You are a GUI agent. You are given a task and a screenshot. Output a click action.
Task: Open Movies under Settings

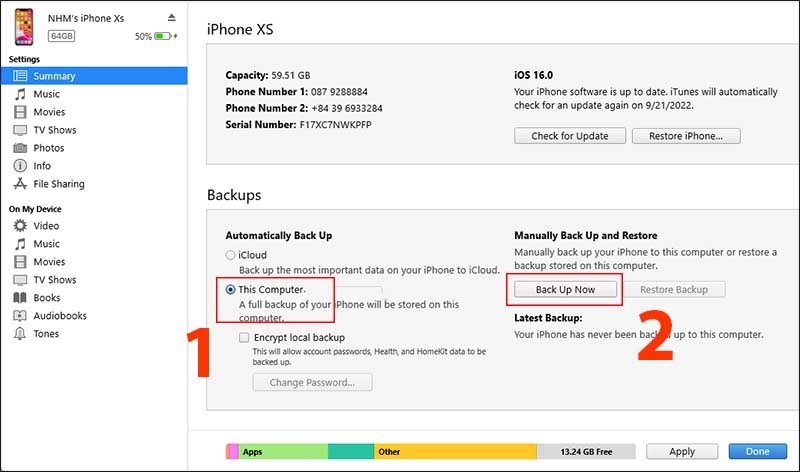(49, 112)
